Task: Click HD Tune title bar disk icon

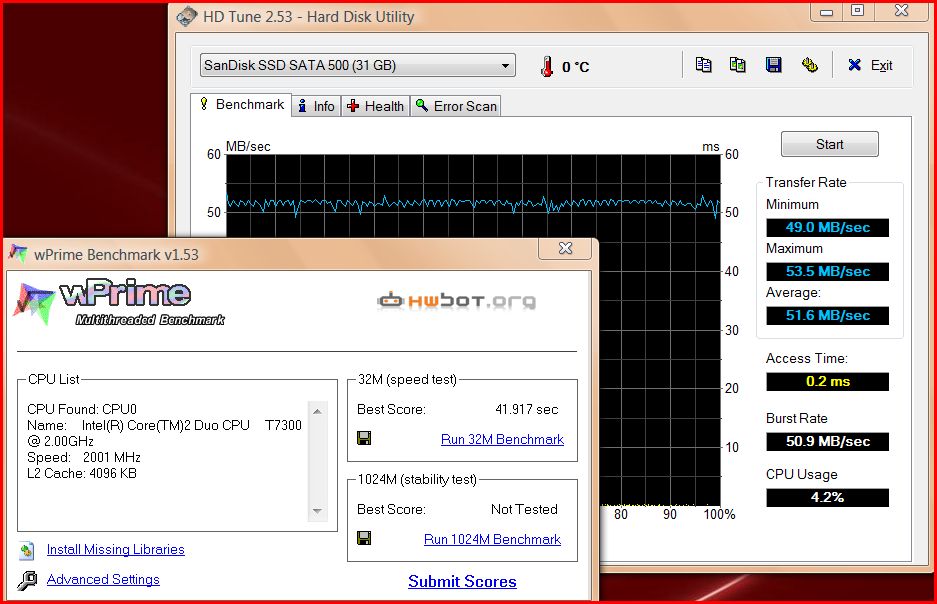Action: (186, 16)
